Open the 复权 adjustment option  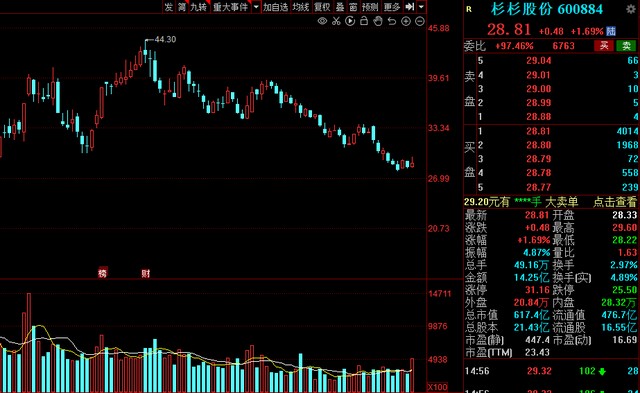(x=322, y=7)
